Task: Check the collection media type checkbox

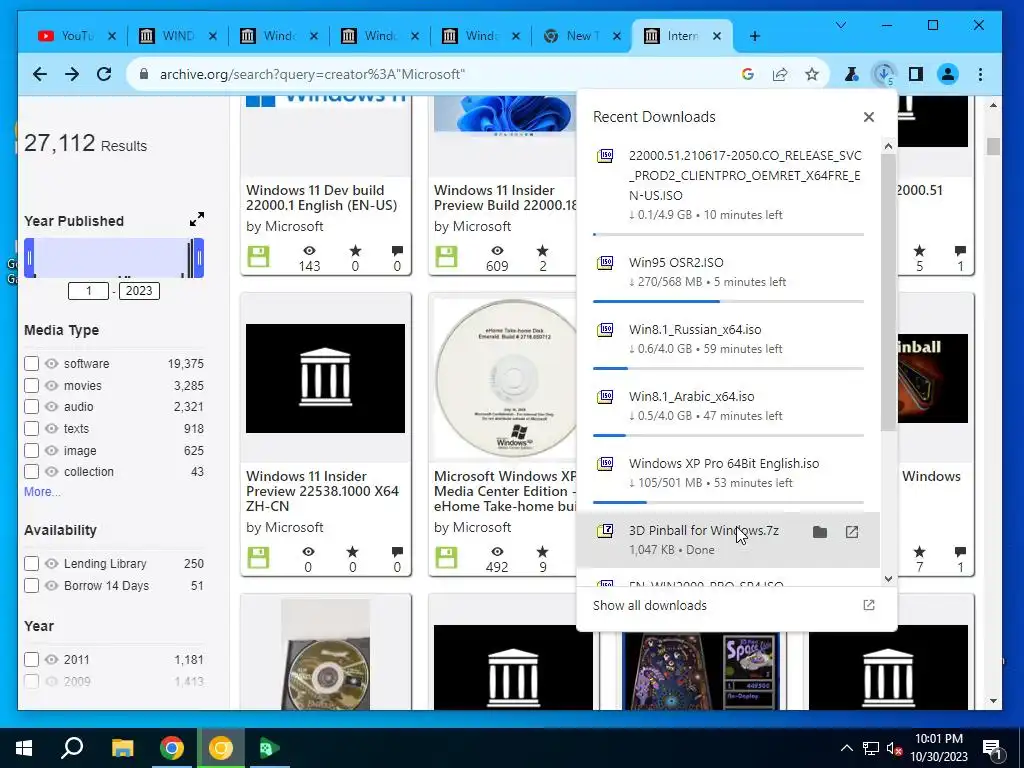Action: [x=31, y=472]
